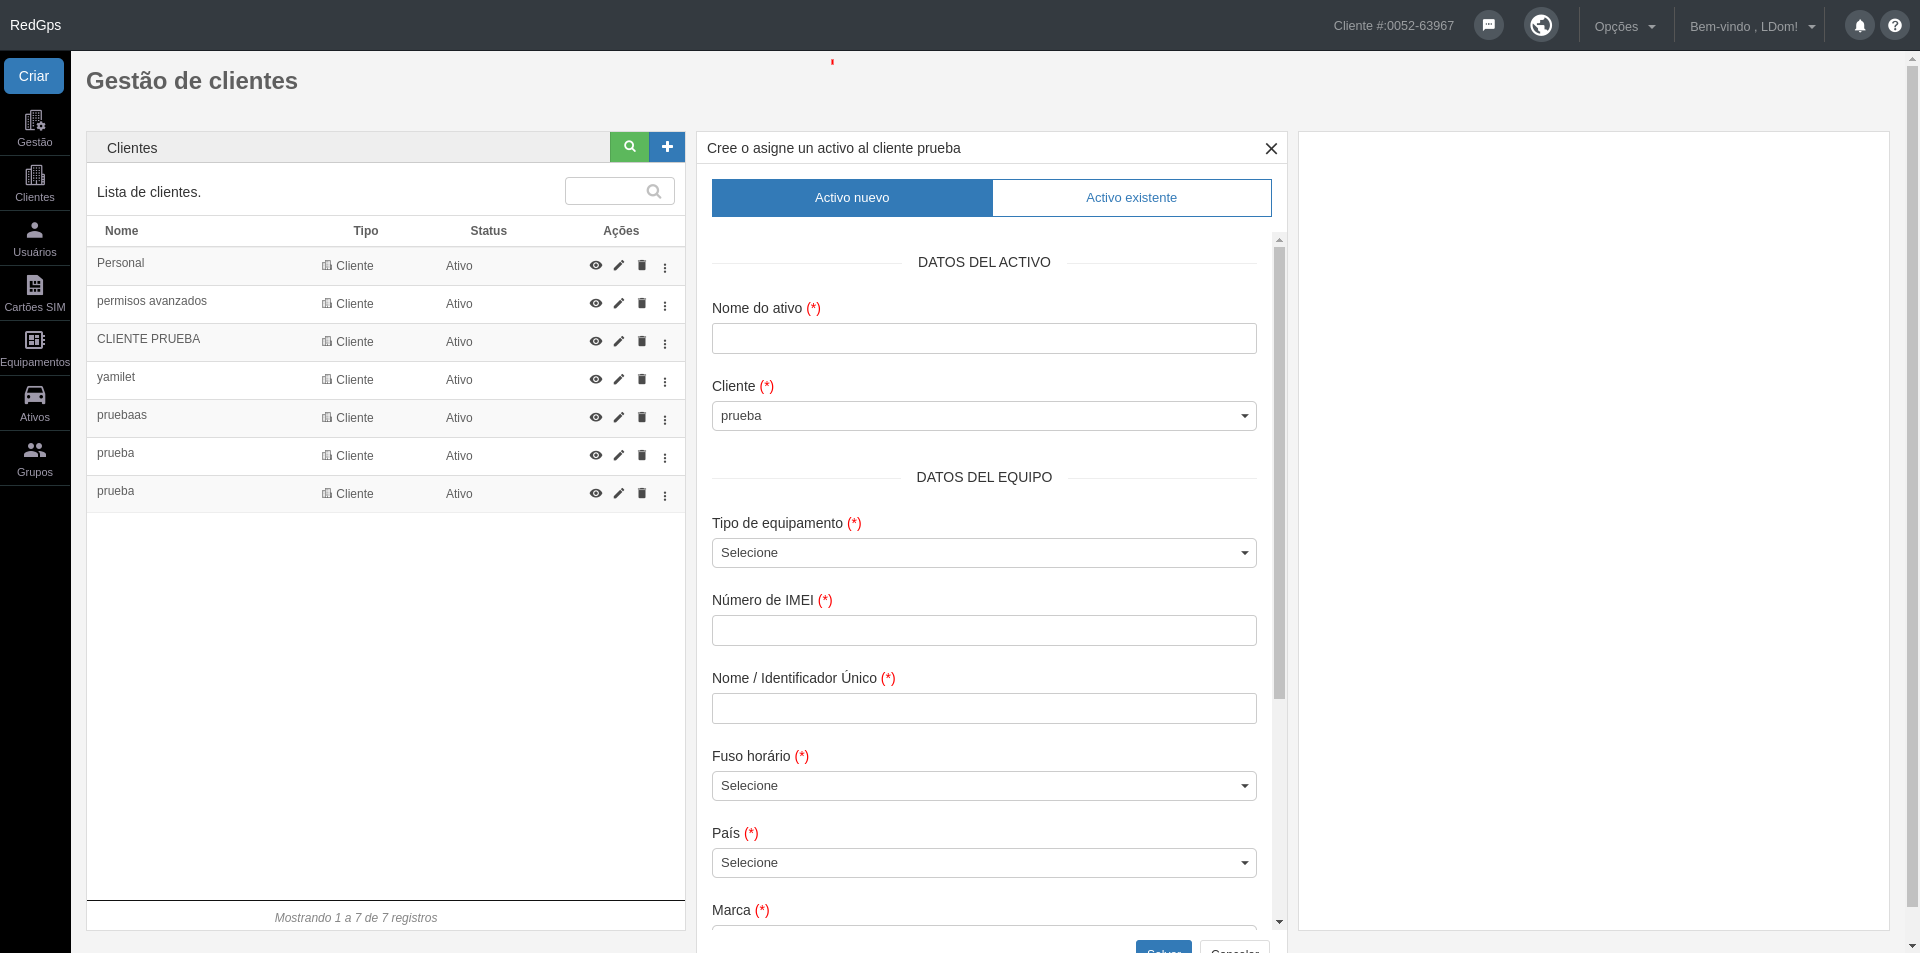Click the form's vertical scrollbar thumb
Image resolution: width=1920 pixels, height=953 pixels.
pos(1279,472)
